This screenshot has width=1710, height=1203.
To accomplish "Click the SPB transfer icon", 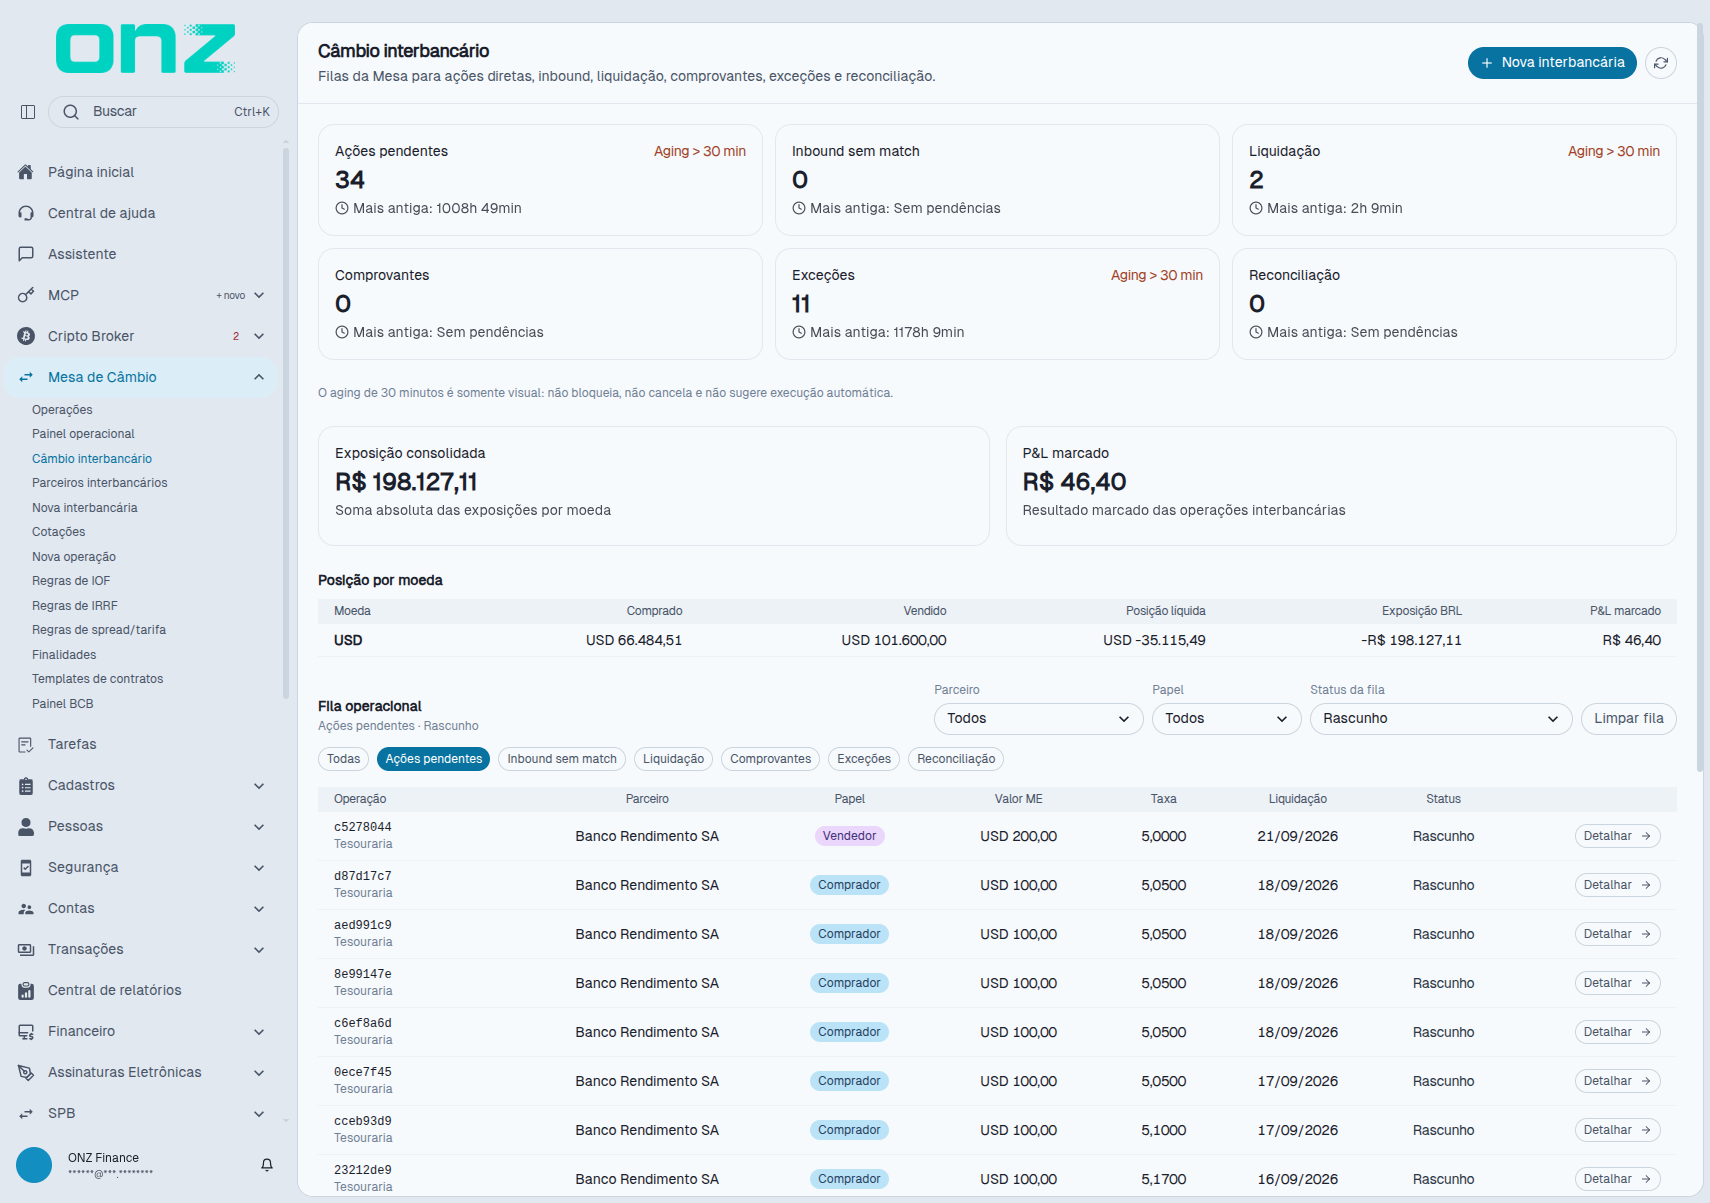I will click(26, 1113).
